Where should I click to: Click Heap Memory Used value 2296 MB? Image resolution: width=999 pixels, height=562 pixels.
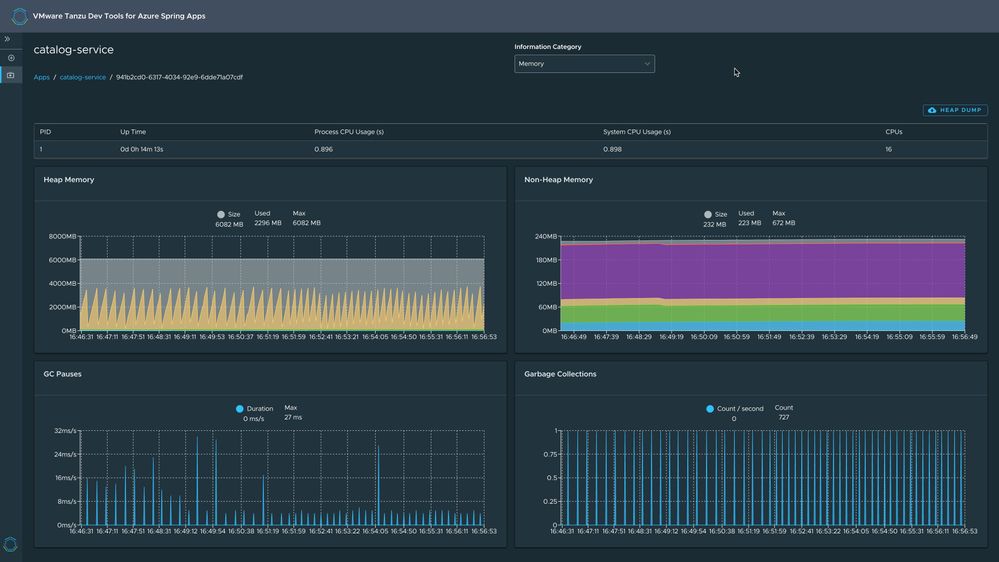point(268,223)
